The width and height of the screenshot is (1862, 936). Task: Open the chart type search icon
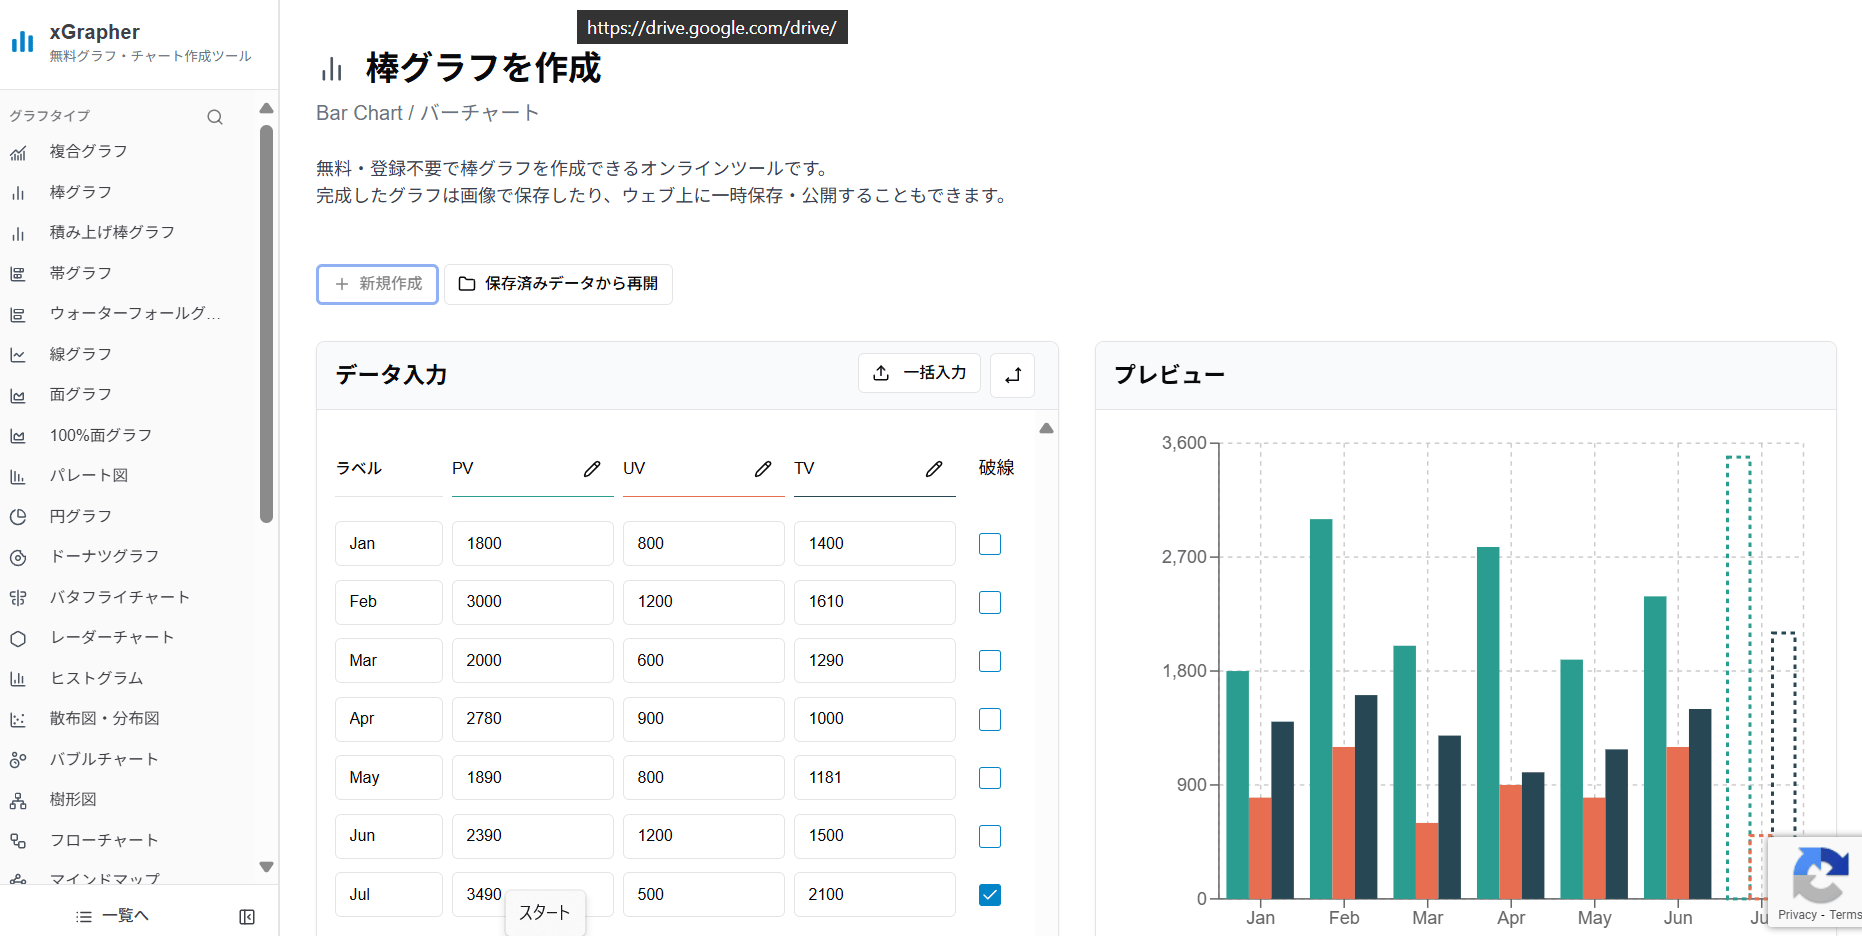(x=215, y=117)
